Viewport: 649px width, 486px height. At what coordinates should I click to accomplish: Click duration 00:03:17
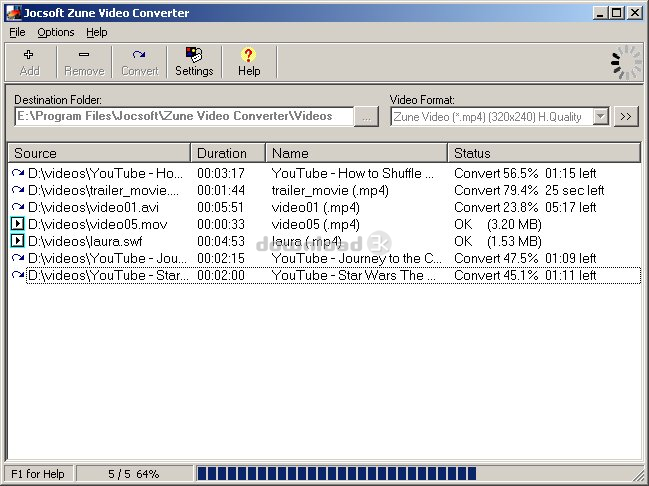point(221,173)
